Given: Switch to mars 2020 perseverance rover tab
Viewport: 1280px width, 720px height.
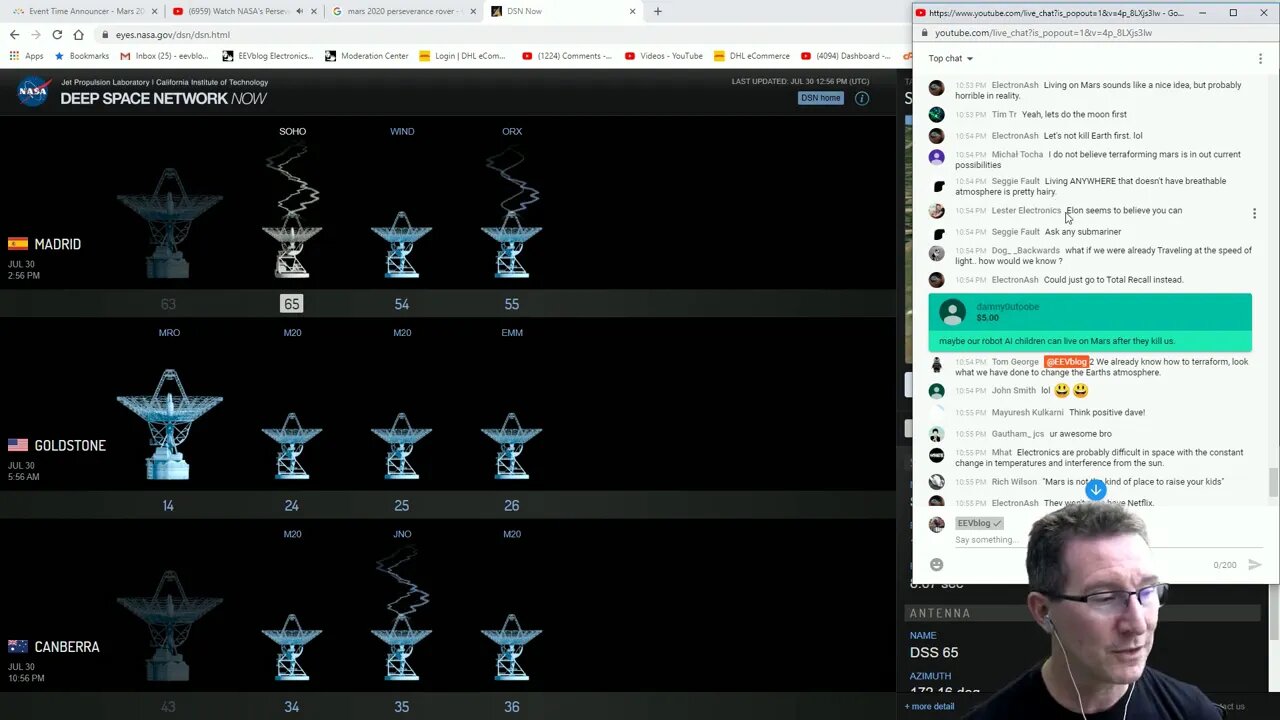Looking at the screenshot, I should tap(403, 11).
